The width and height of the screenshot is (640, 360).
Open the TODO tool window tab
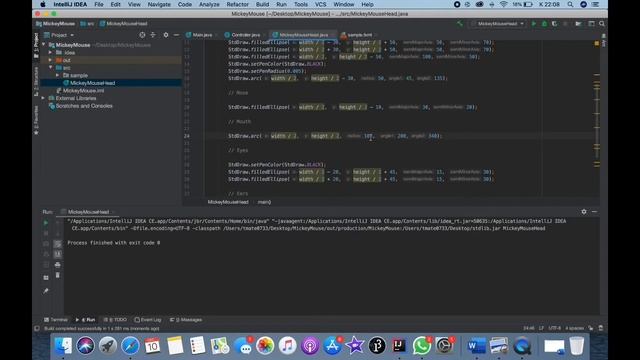115,320
